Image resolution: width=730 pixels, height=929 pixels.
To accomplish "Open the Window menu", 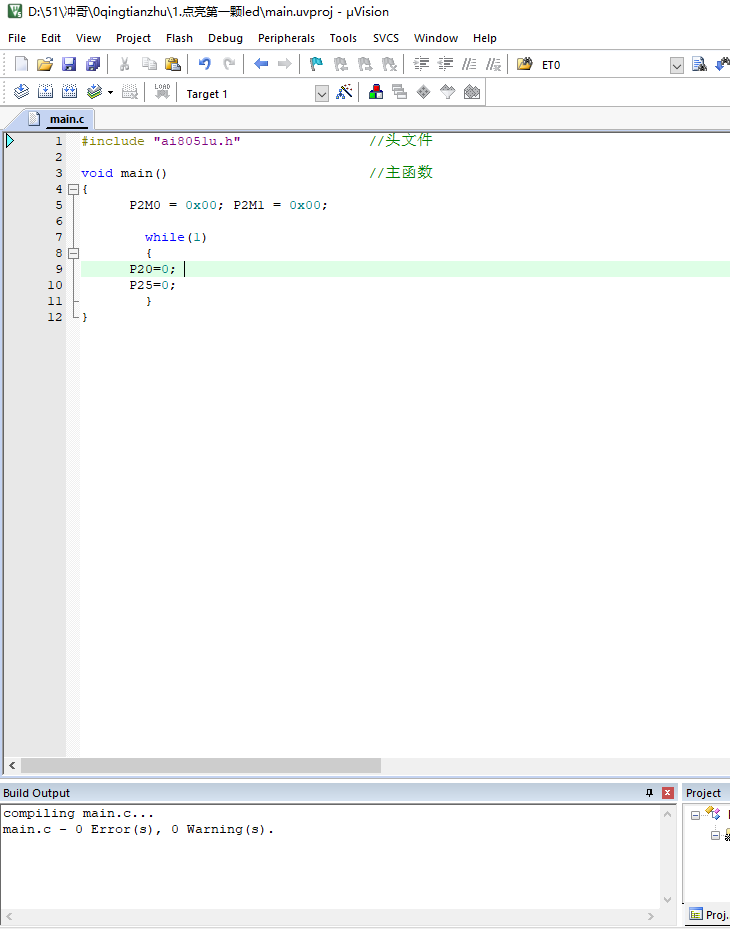I will coord(436,38).
